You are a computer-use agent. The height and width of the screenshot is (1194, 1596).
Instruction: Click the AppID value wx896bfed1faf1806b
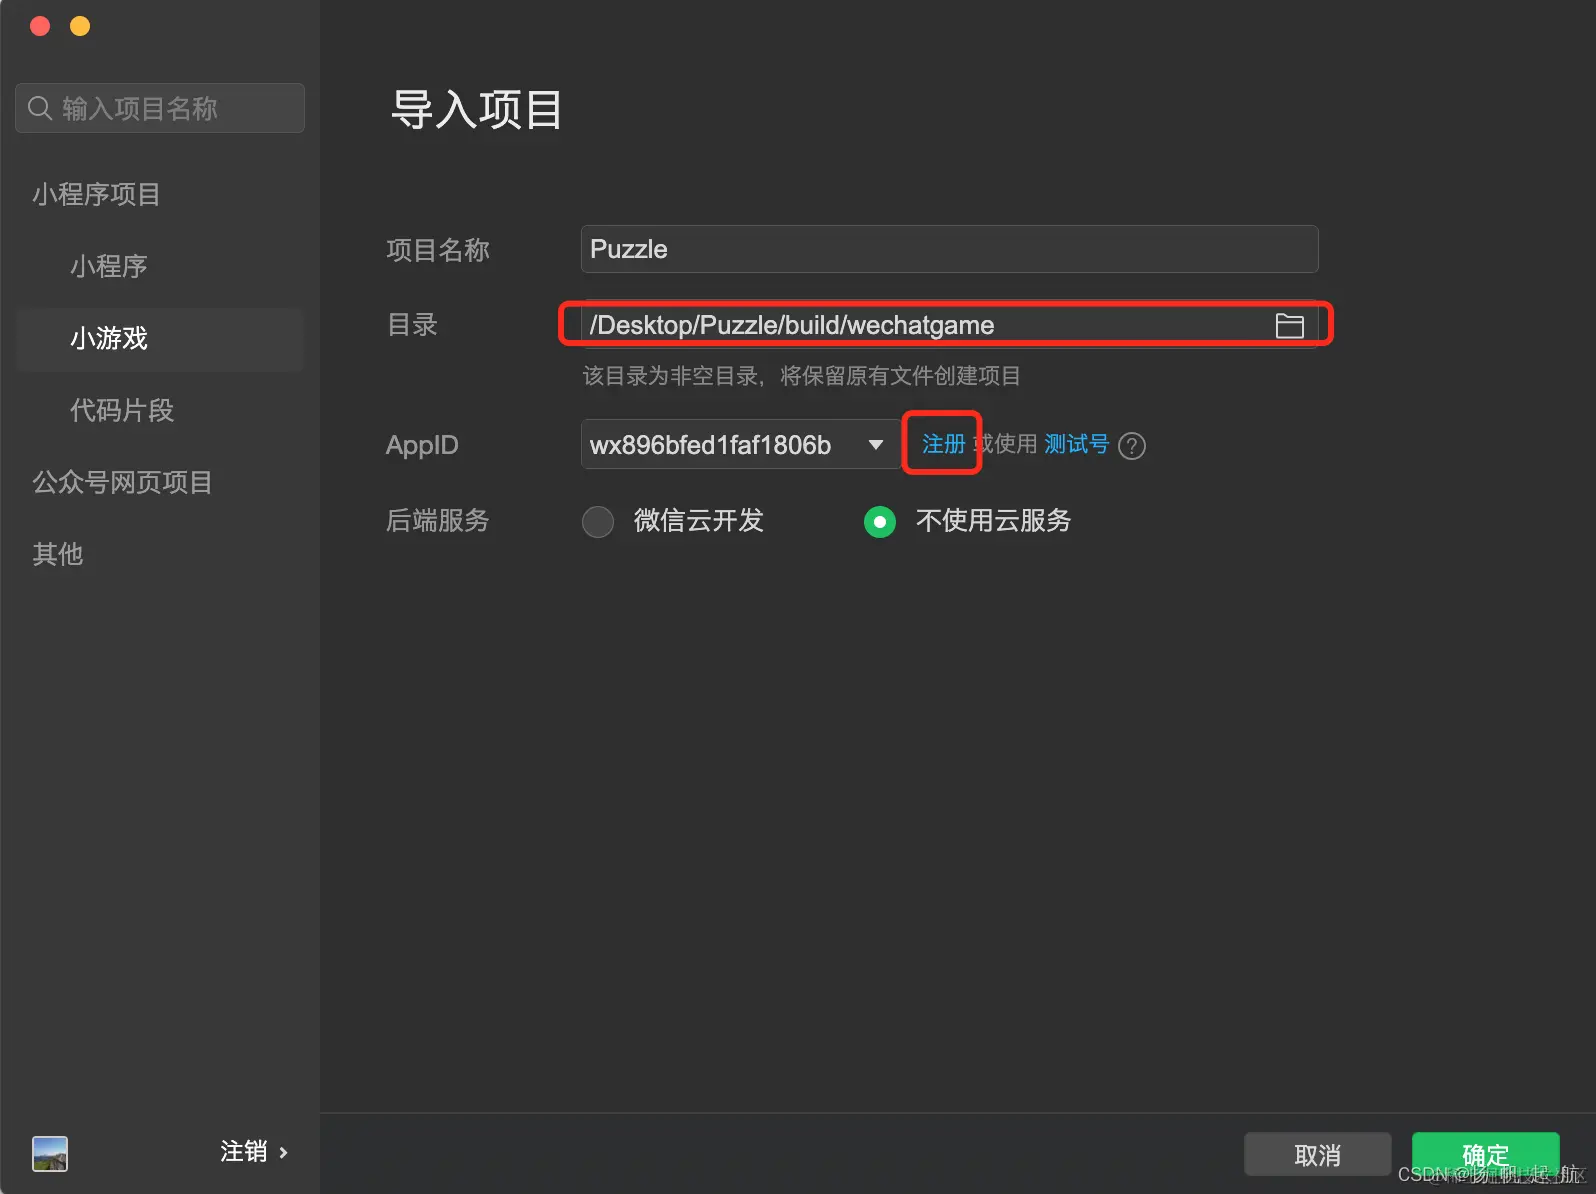point(710,445)
